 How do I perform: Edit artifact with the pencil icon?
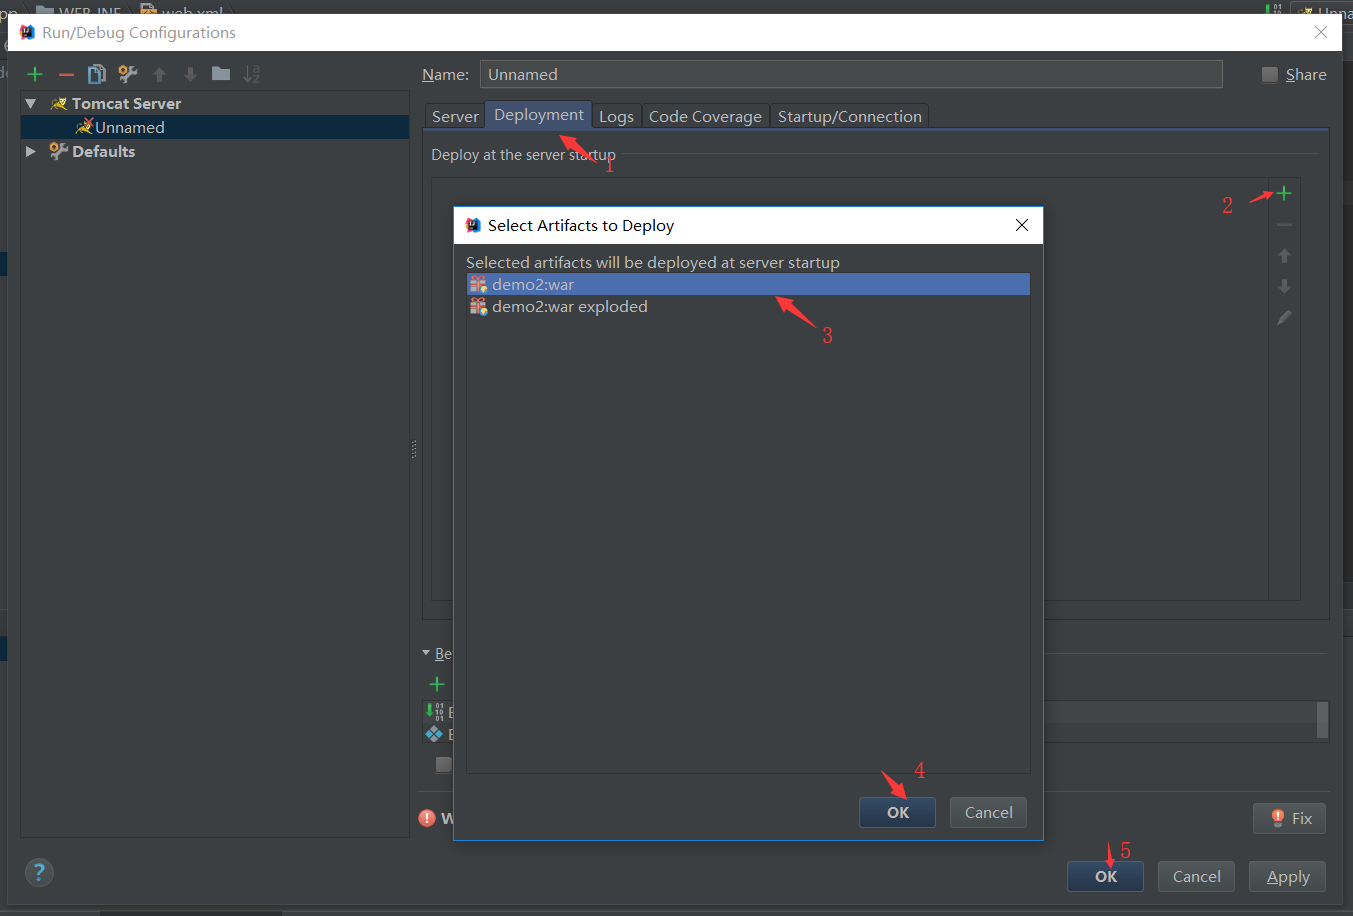(1284, 318)
